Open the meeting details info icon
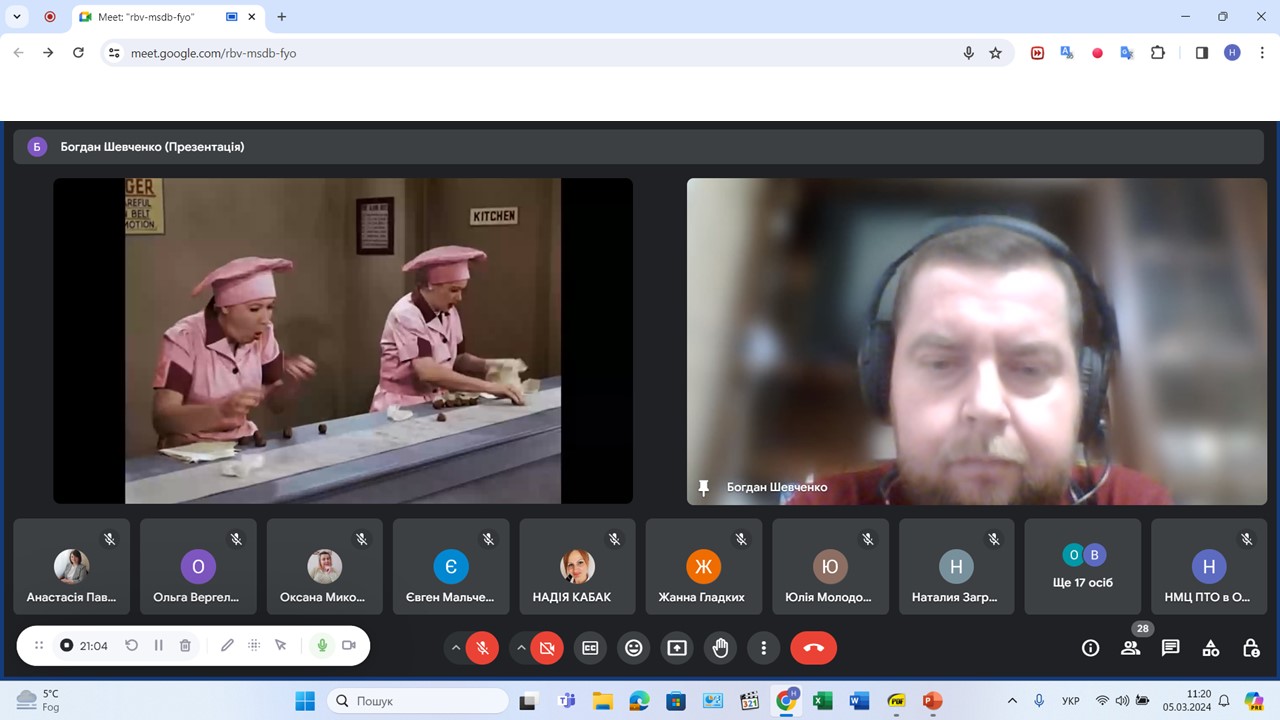 pos(1090,648)
